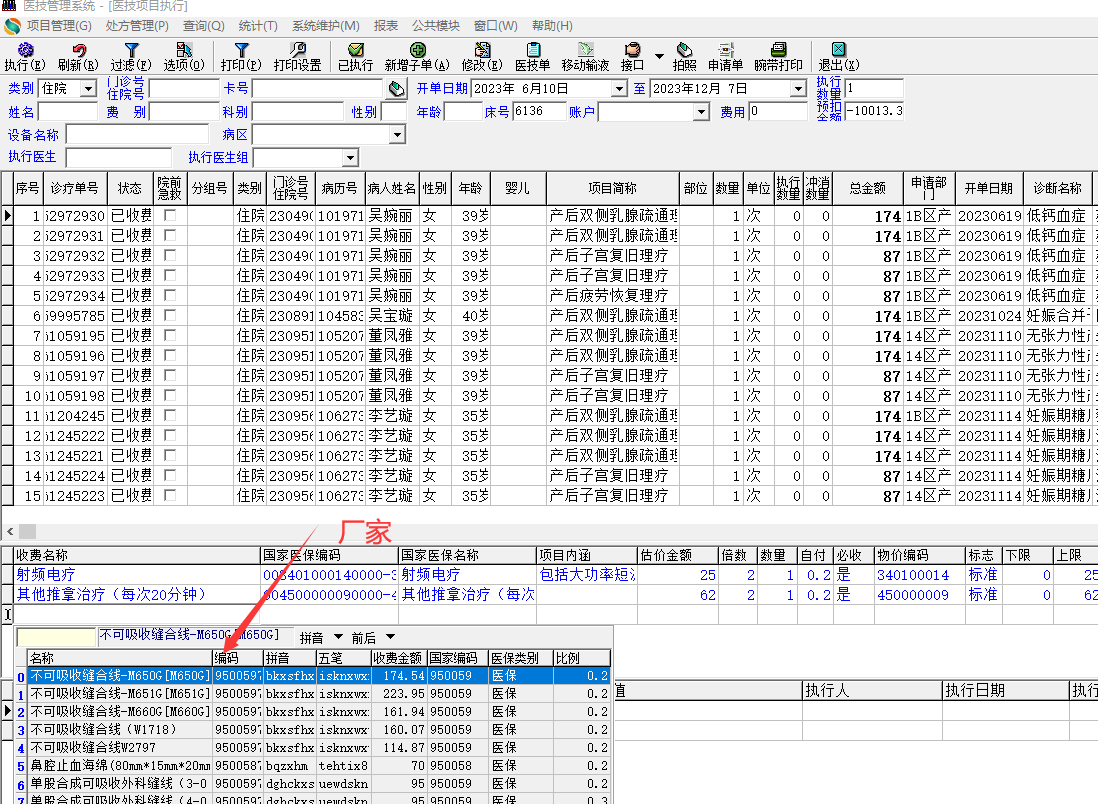Click the horizontal scrollbar left arrow under grid
The image size is (1098, 804).
click(x=10, y=531)
